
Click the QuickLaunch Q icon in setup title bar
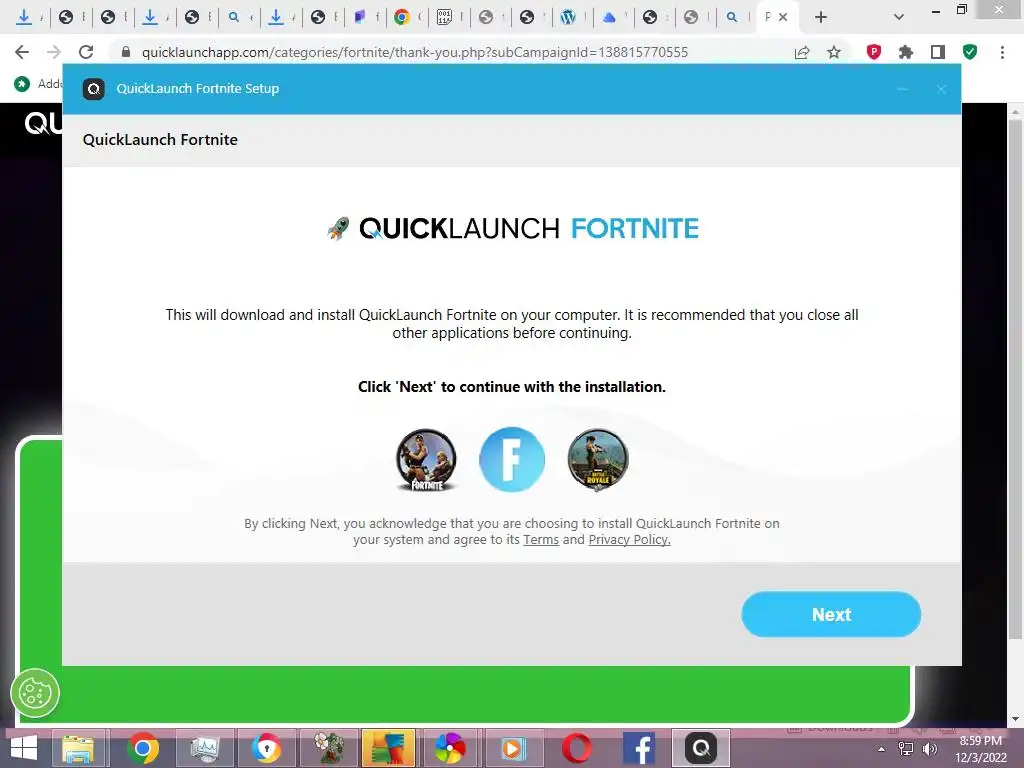pos(94,89)
